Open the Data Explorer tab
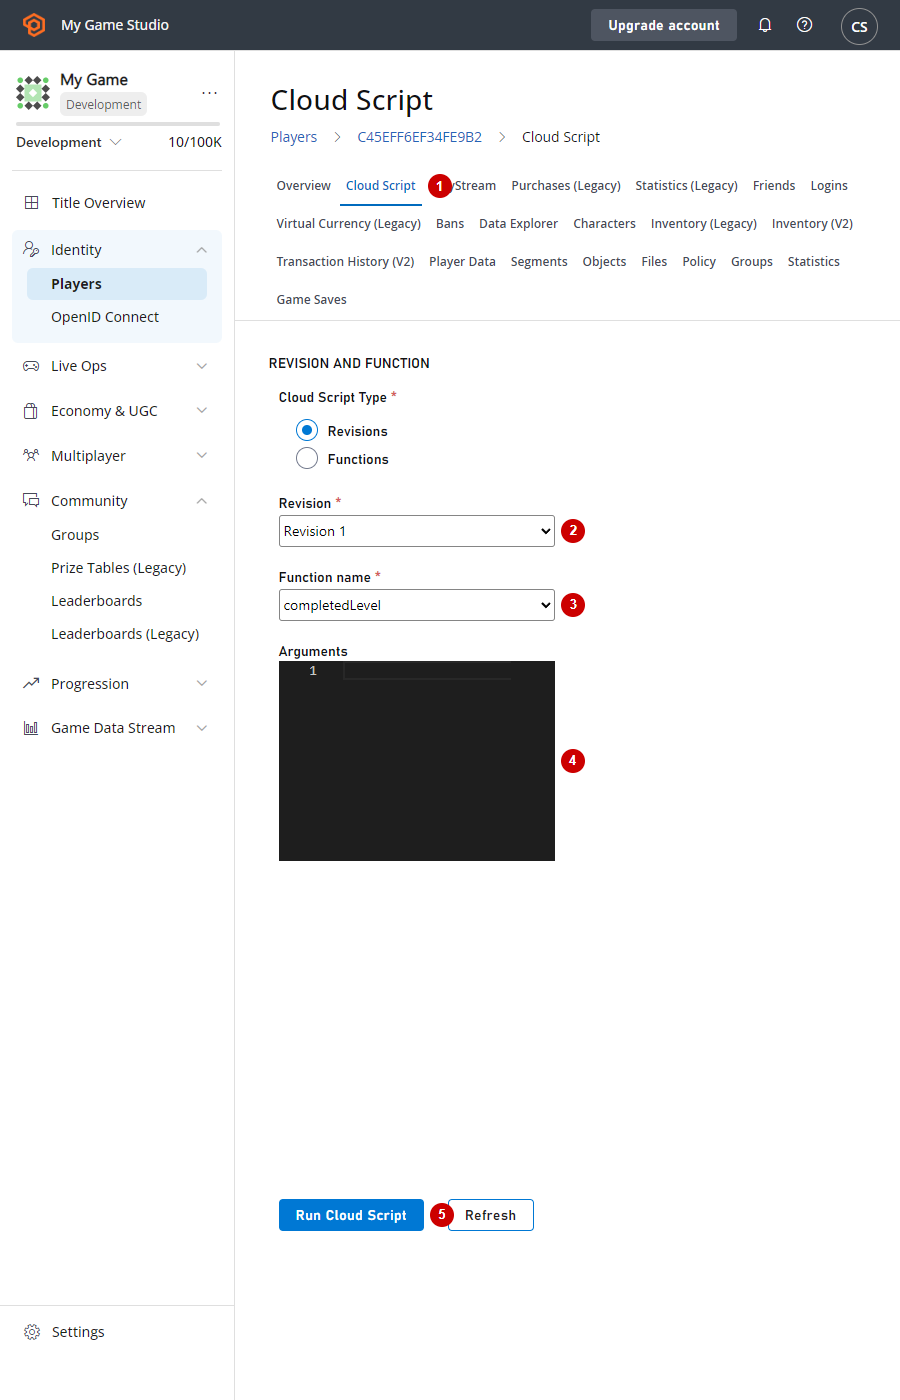 [x=519, y=224]
